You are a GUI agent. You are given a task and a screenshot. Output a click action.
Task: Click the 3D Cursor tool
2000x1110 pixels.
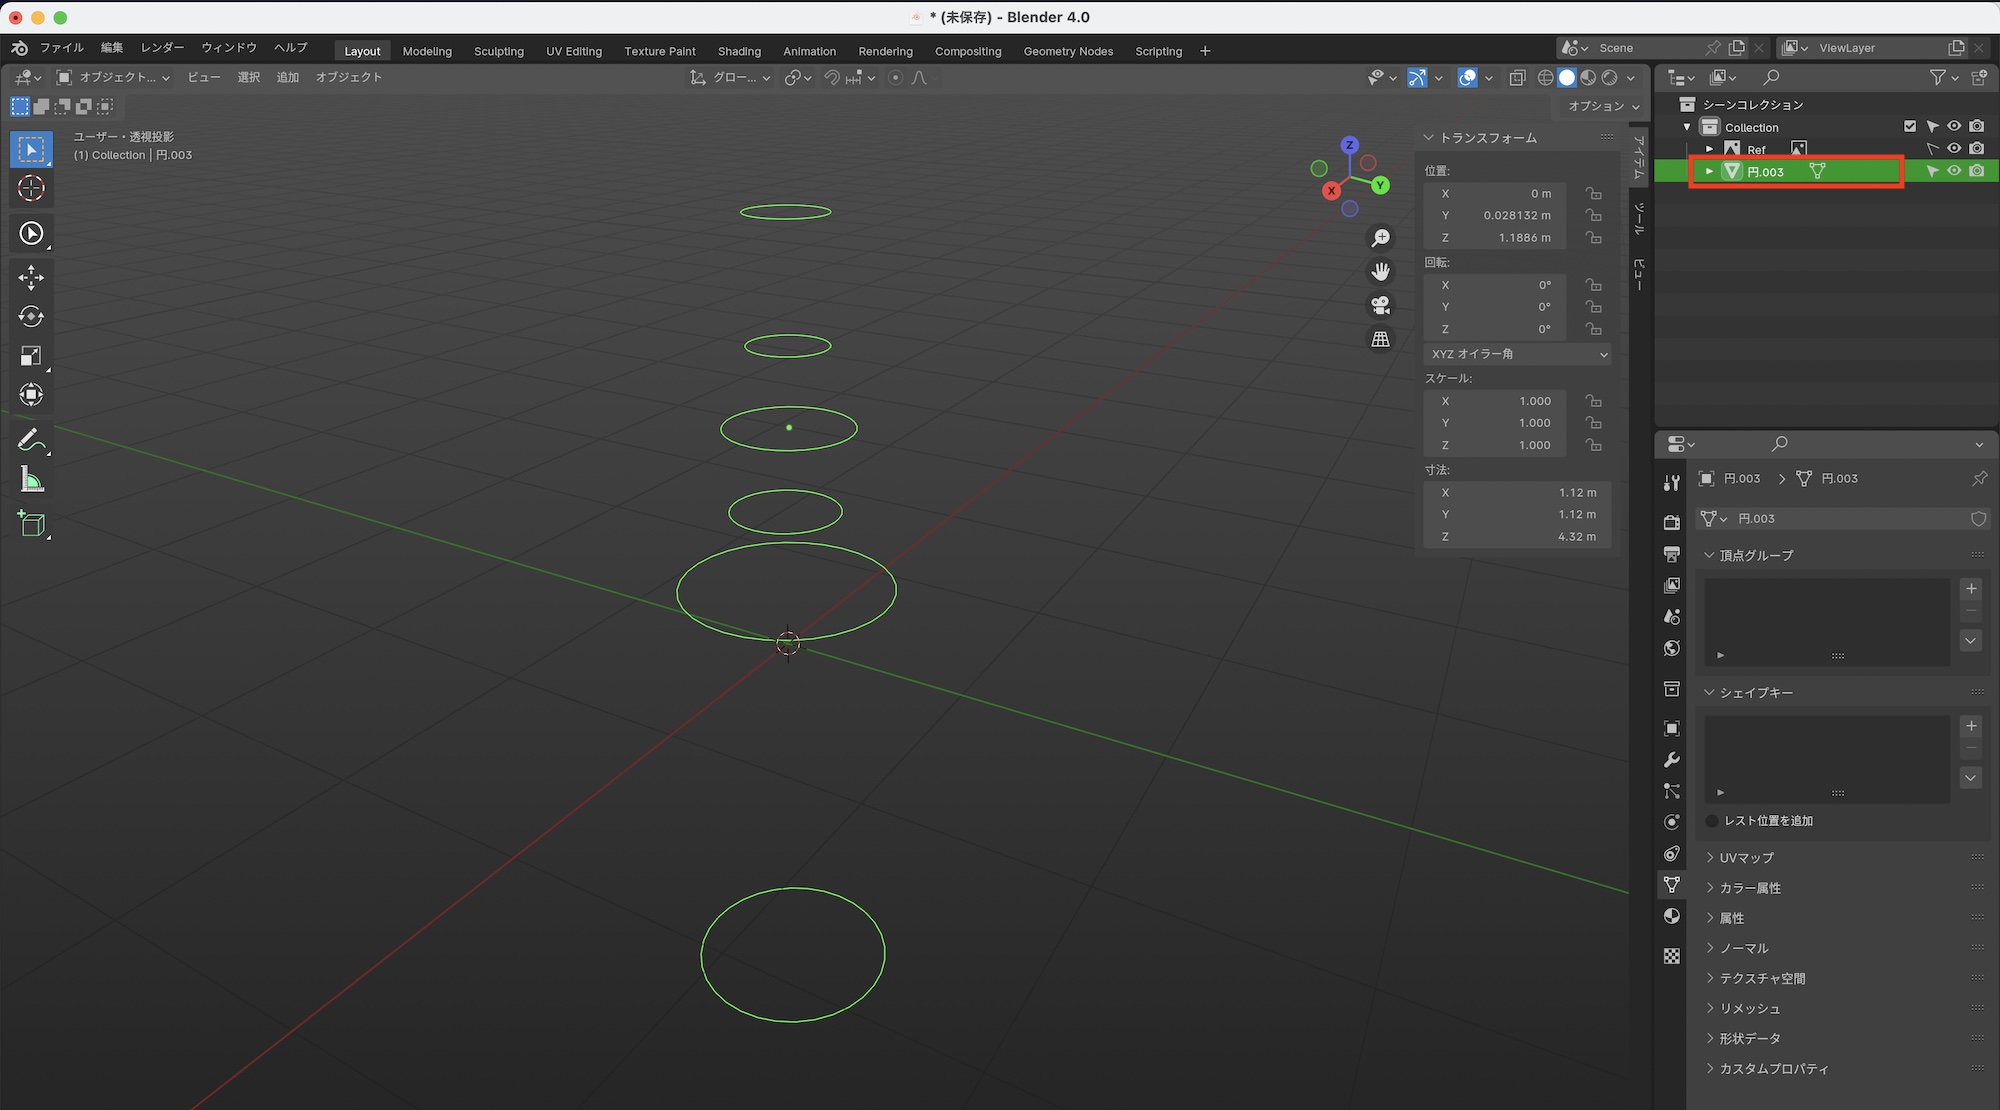point(31,188)
